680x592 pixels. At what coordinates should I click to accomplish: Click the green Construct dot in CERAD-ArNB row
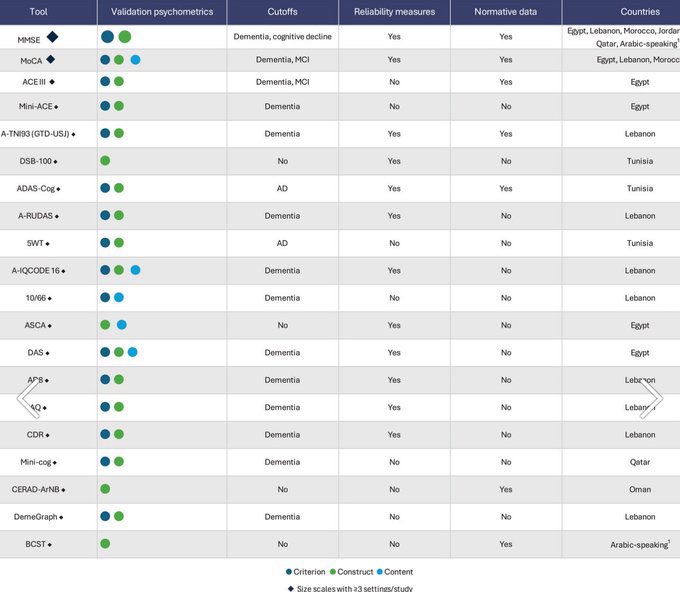click(x=105, y=489)
